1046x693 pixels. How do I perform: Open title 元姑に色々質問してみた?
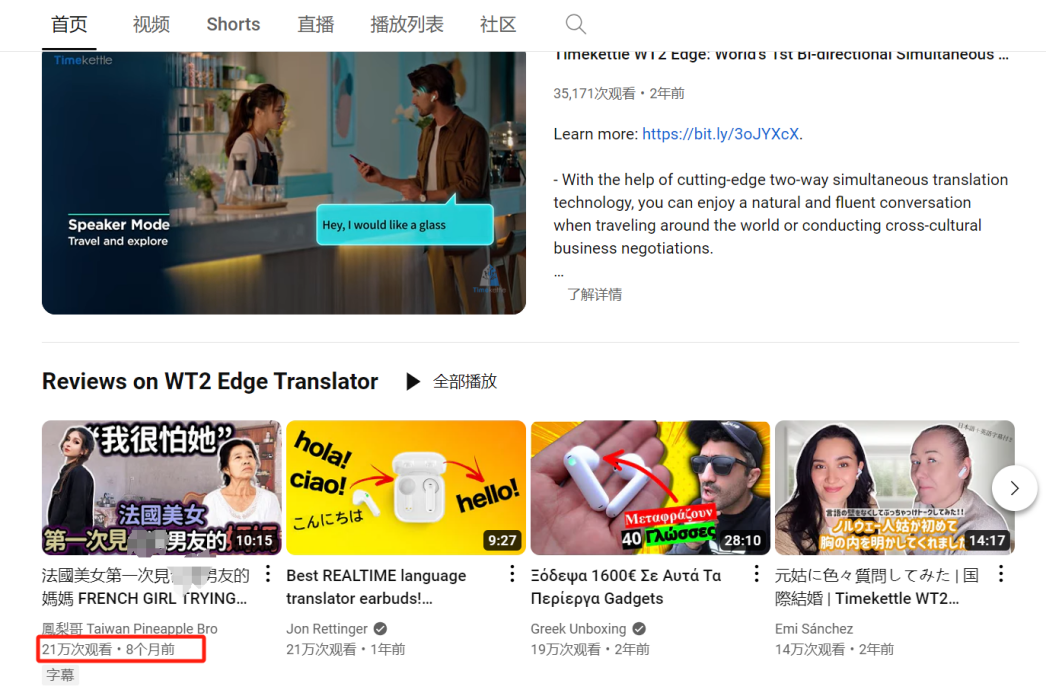[877, 587]
